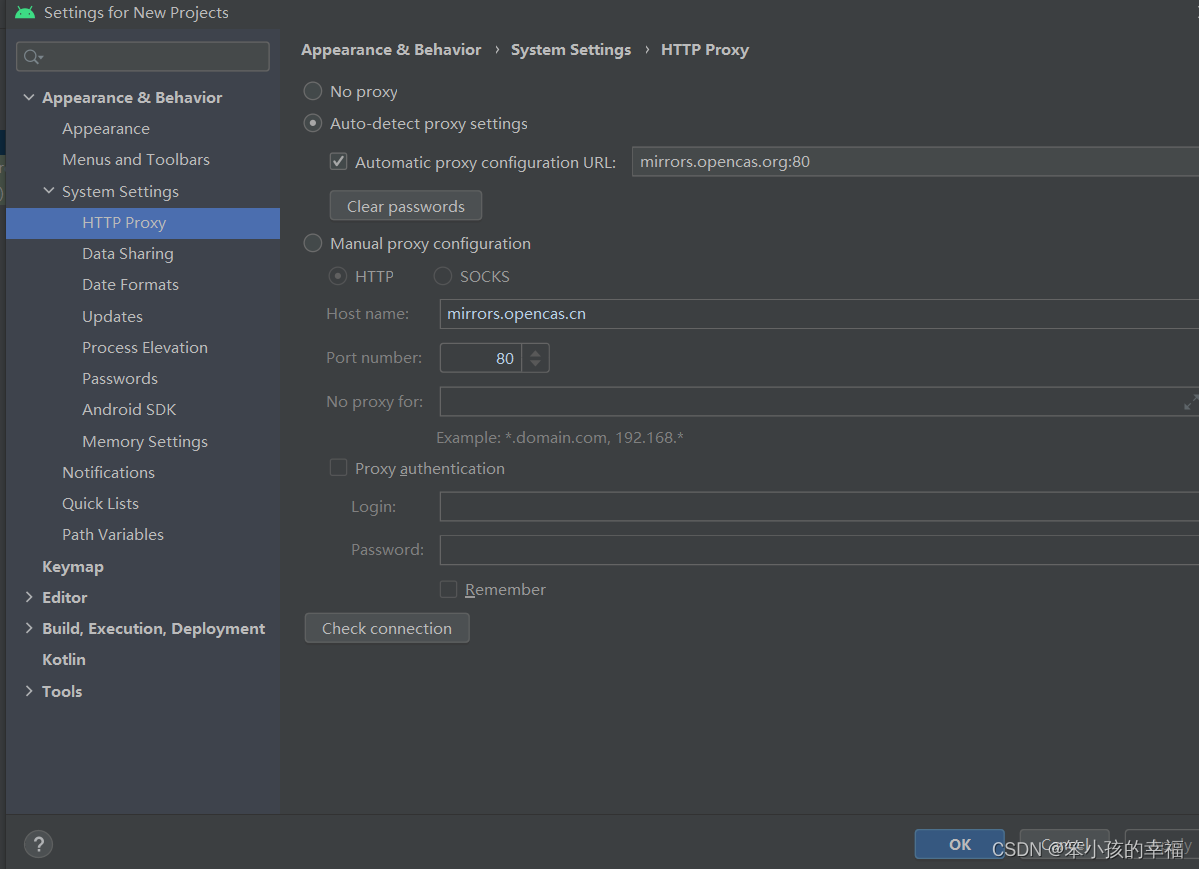Increase the port number with up arrow
The height and width of the screenshot is (869, 1199).
pos(535,353)
